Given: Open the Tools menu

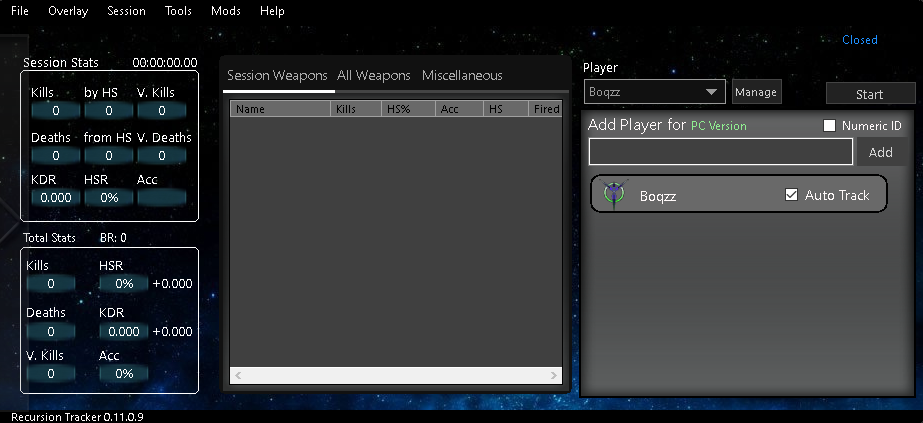Looking at the screenshot, I should (178, 11).
